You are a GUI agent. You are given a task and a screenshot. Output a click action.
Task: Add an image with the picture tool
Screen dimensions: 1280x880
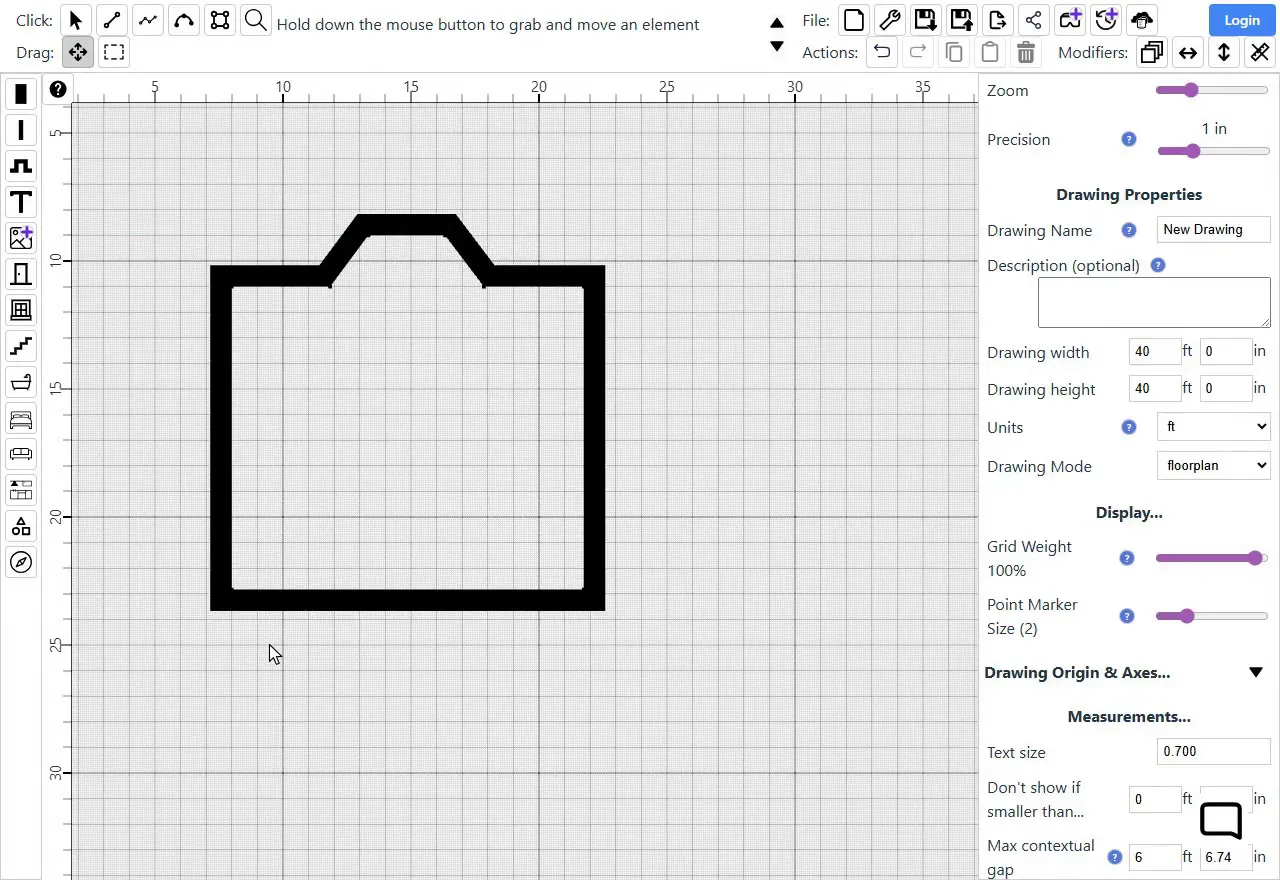pyautogui.click(x=21, y=238)
